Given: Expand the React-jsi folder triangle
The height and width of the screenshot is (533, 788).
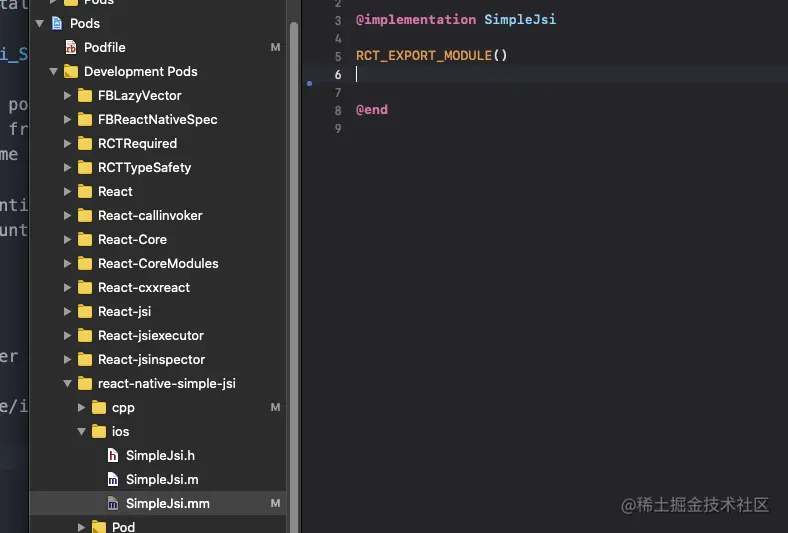Looking at the screenshot, I should pyautogui.click(x=67, y=311).
